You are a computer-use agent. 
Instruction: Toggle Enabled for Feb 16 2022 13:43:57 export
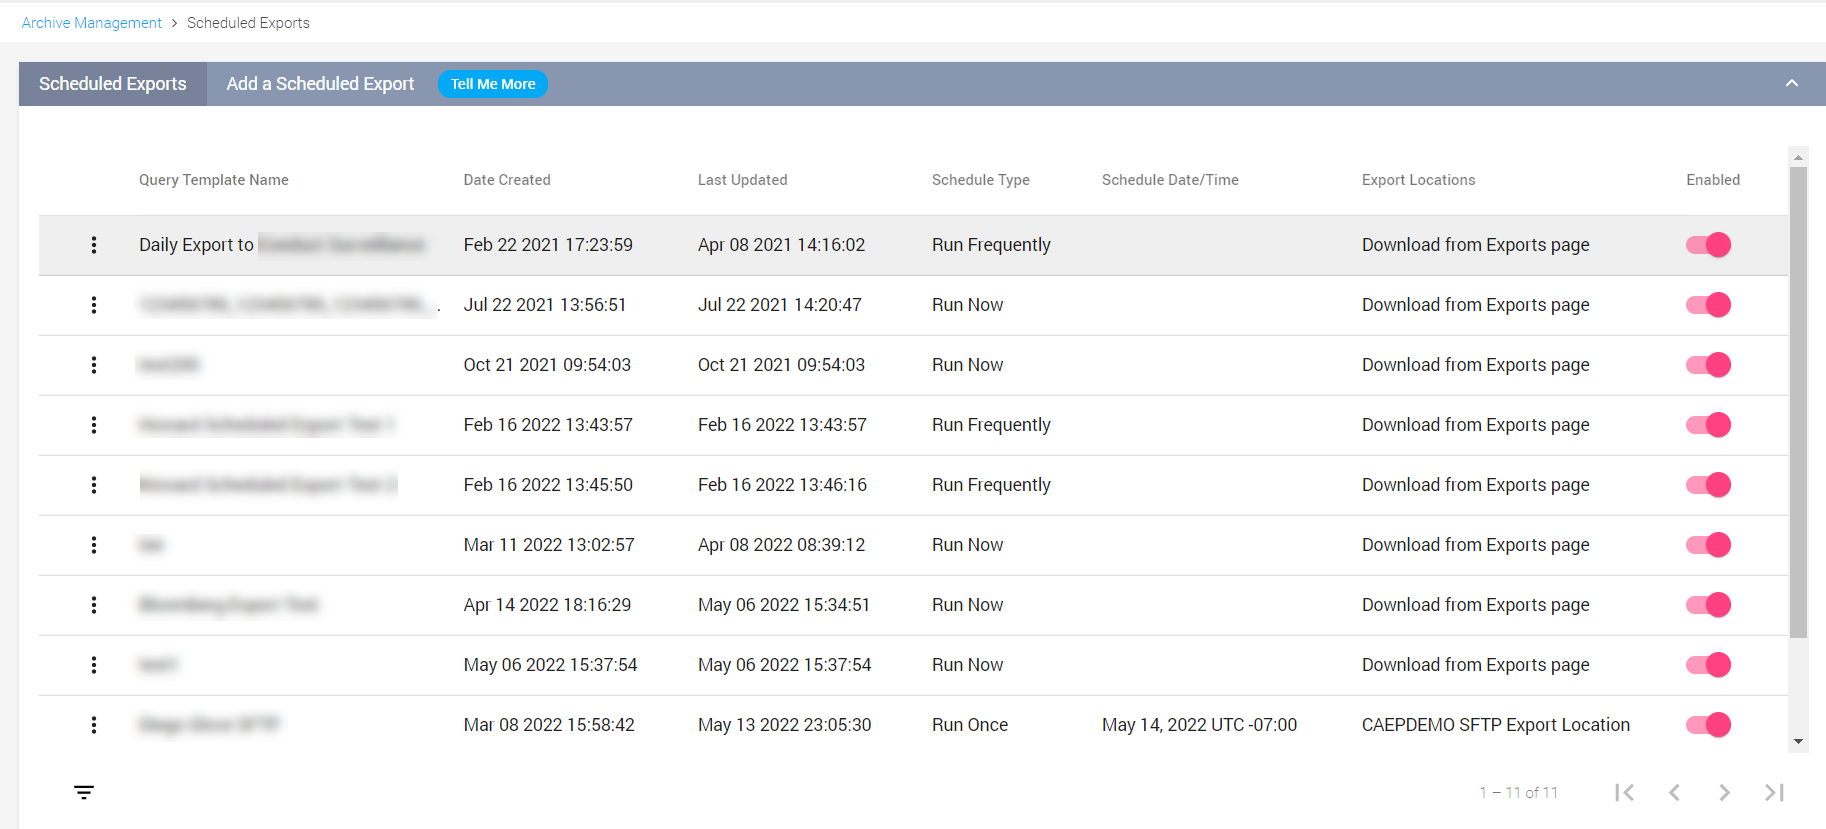tap(1708, 425)
